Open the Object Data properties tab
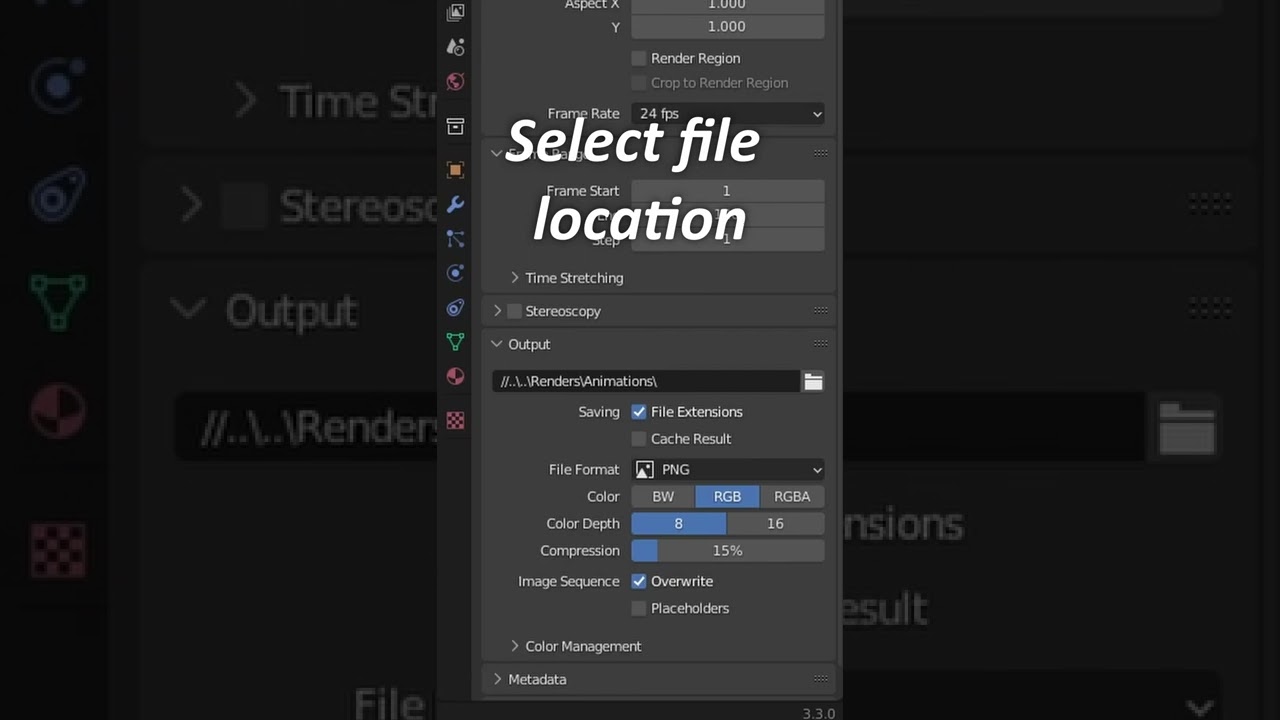Image resolution: width=1280 pixels, height=720 pixels. 455,342
